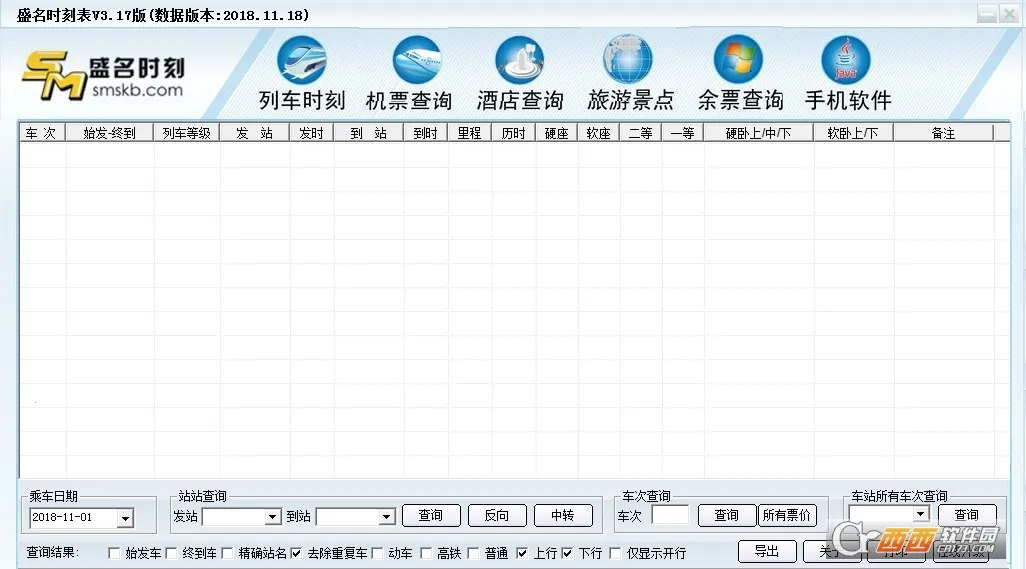
Task: Enable the 仅显示开行 checkbox
Action: (614, 553)
